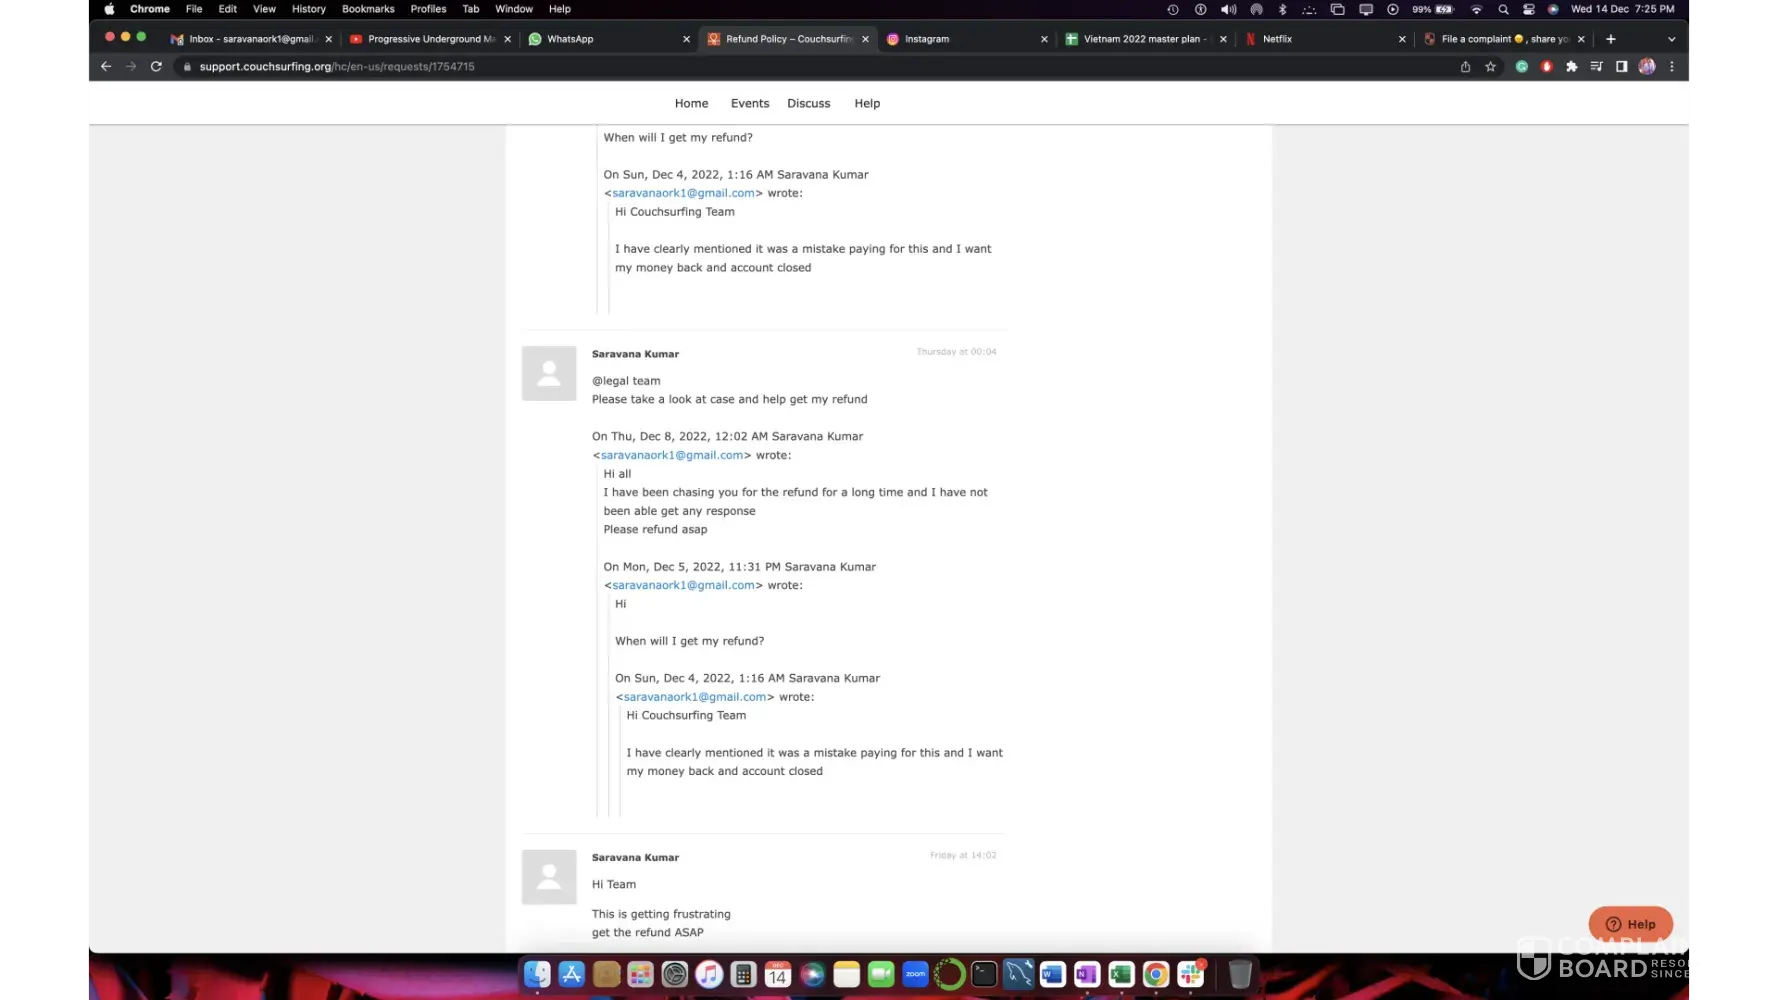Click the Events navigation link

coord(749,104)
